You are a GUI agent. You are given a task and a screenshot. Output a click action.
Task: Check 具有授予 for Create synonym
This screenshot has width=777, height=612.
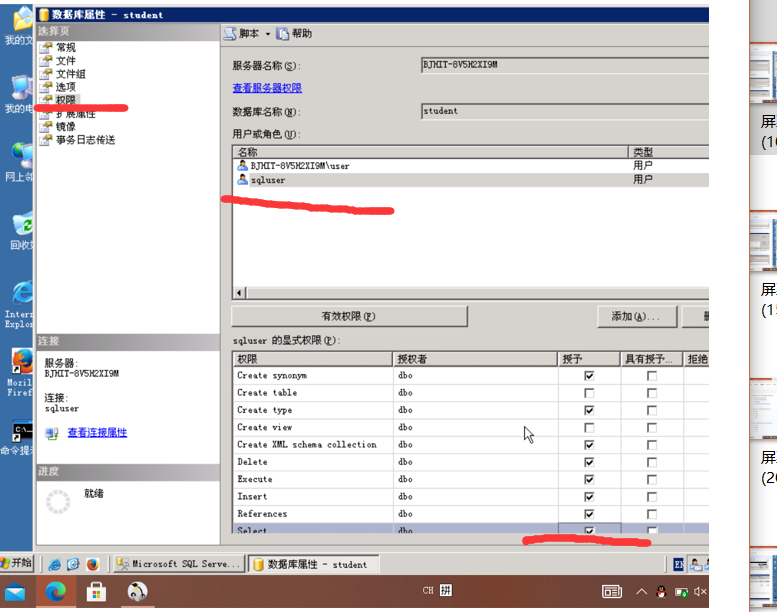pos(652,376)
